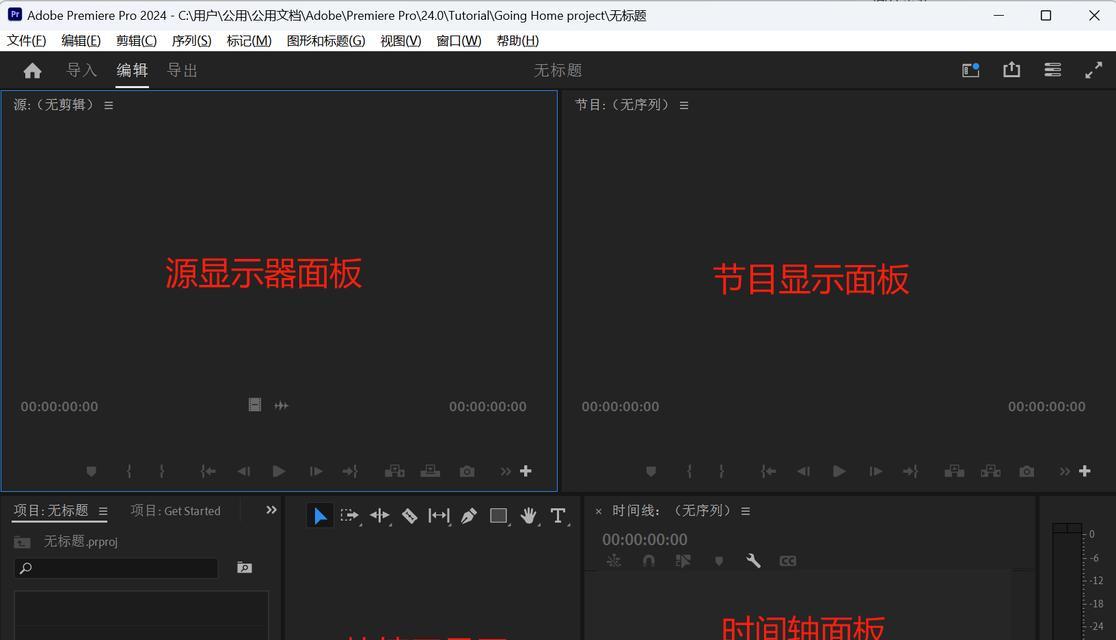This screenshot has height=640, width=1116.
Task: Expand Source monitor overflow buttons chevron
Action: 505,471
